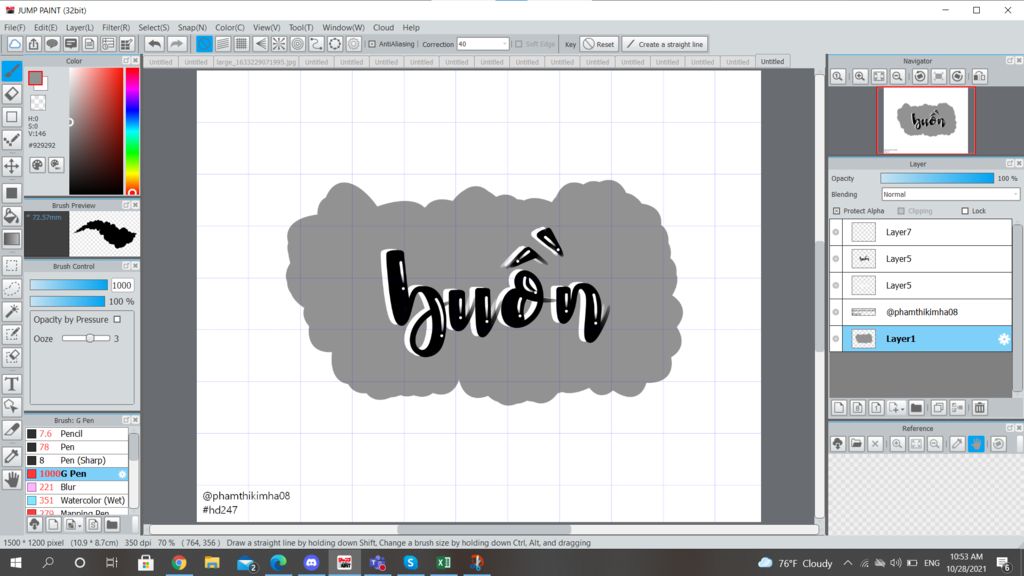Toggle visibility of @phamthikimha08 layer

[x=836, y=312]
